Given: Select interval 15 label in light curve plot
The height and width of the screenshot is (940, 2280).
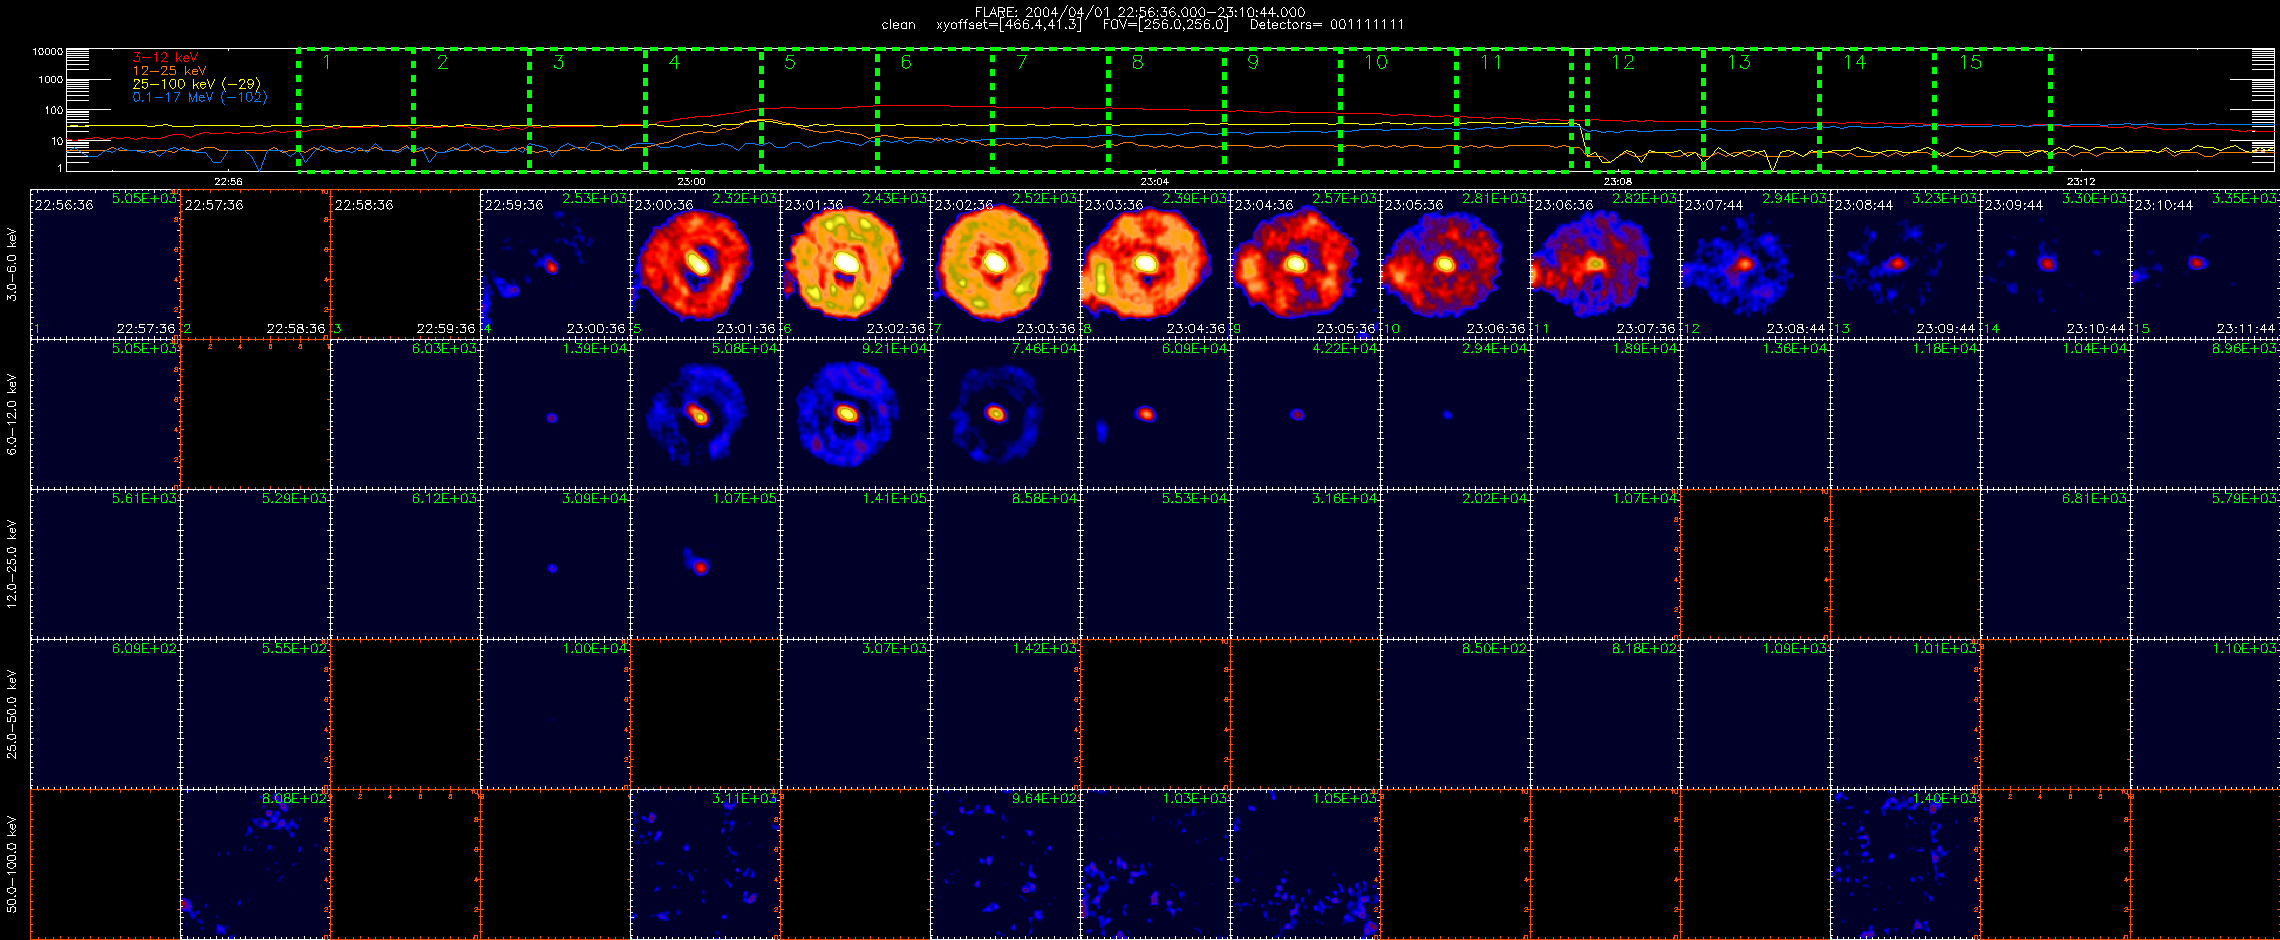Looking at the screenshot, I should pyautogui.click(x=1971, y=63).
